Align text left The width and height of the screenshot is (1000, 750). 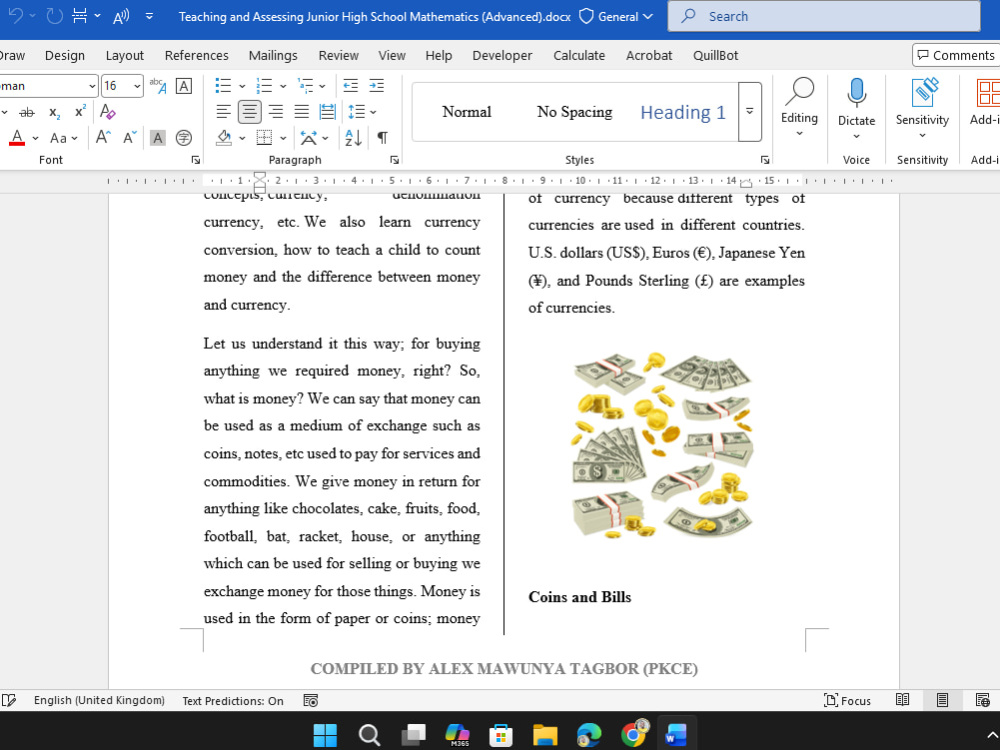click(223, 112)
